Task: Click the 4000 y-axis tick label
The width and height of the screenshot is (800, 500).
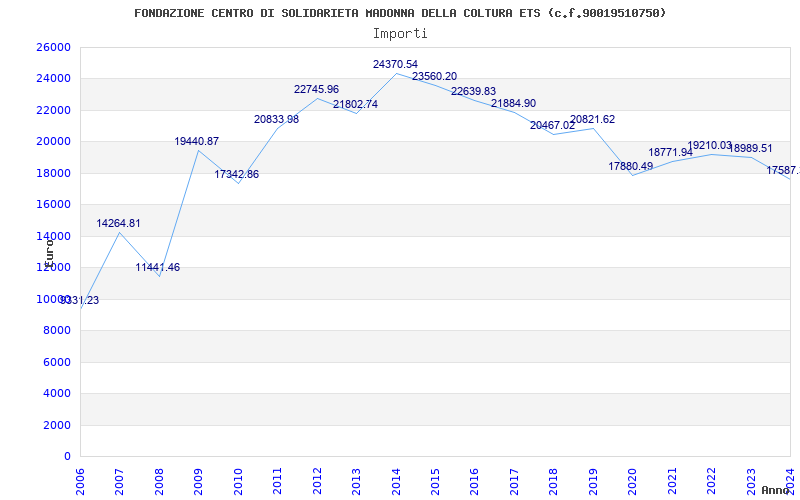Action: pos(57,394)
